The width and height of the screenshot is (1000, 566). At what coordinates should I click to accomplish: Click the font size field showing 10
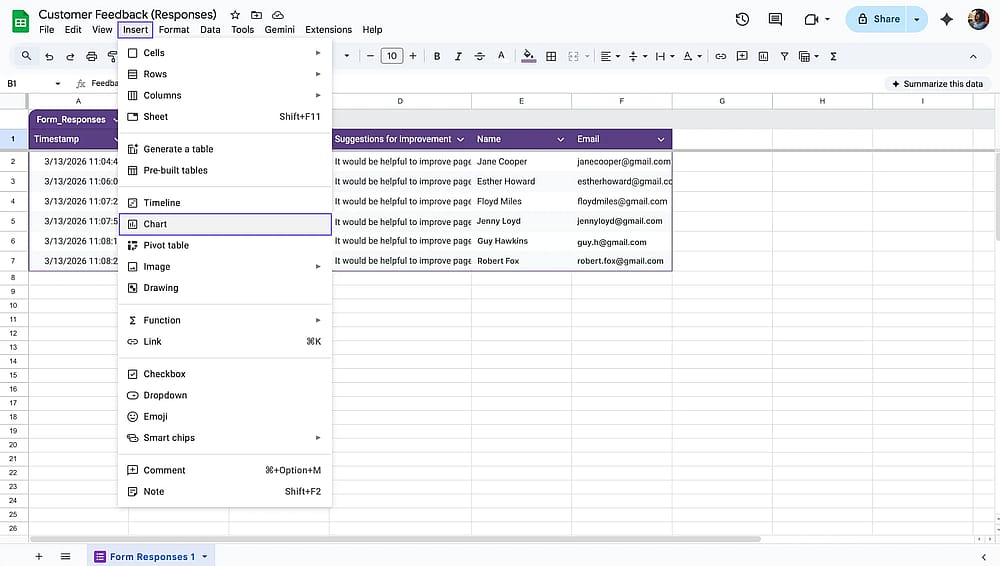pyautogui.click(x=392, y=56)
